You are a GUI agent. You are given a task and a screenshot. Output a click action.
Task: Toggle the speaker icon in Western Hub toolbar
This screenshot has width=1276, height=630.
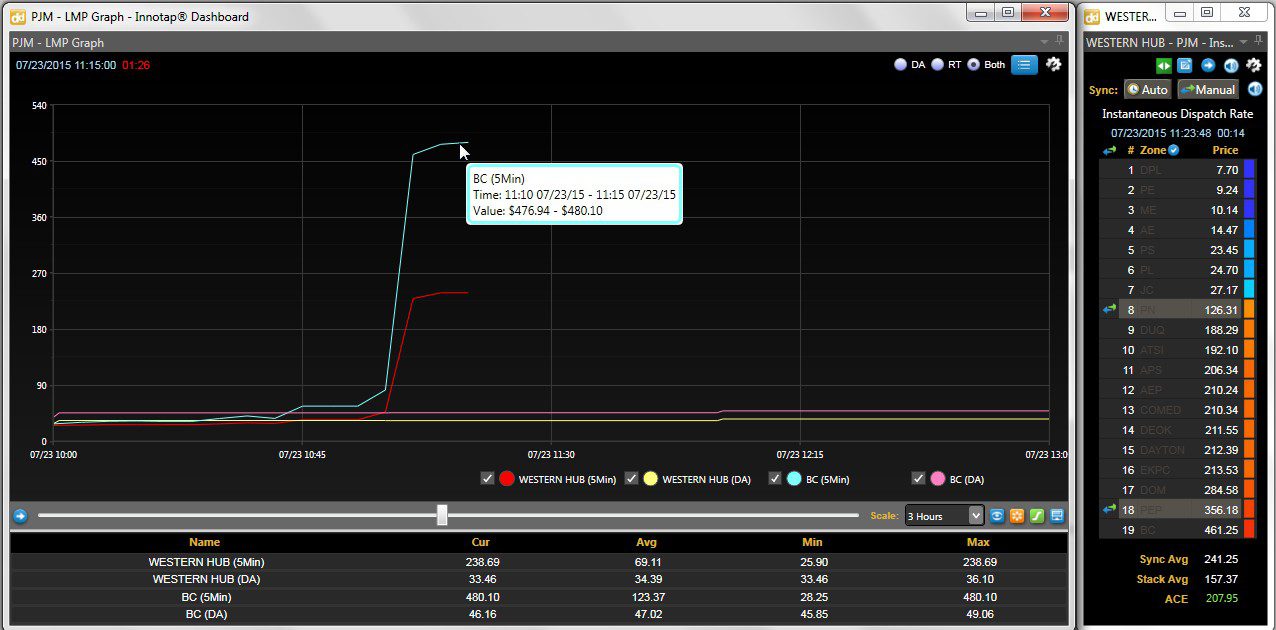pyautogui.click(x=1231, y=65)
